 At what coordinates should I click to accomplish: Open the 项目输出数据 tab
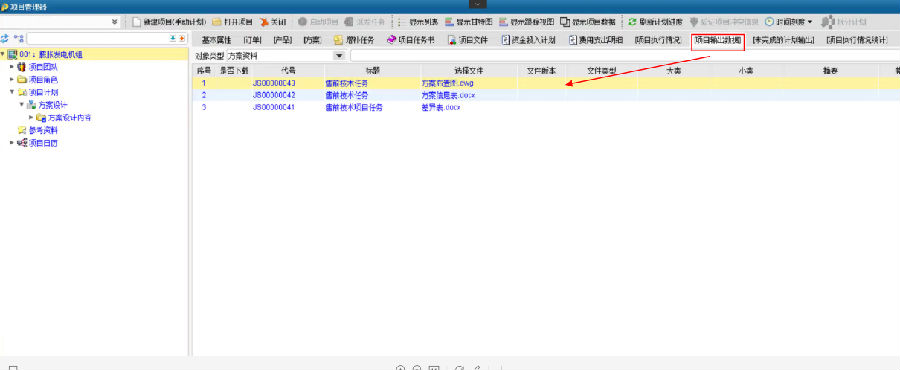coord(717,41)
